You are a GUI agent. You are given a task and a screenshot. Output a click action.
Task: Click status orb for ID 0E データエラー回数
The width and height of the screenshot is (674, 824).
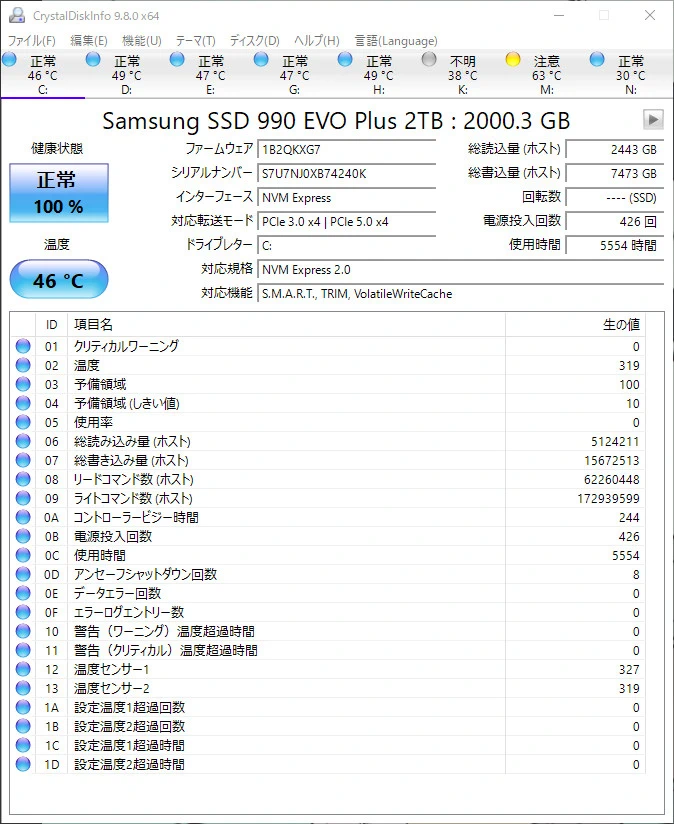[23, 593]
